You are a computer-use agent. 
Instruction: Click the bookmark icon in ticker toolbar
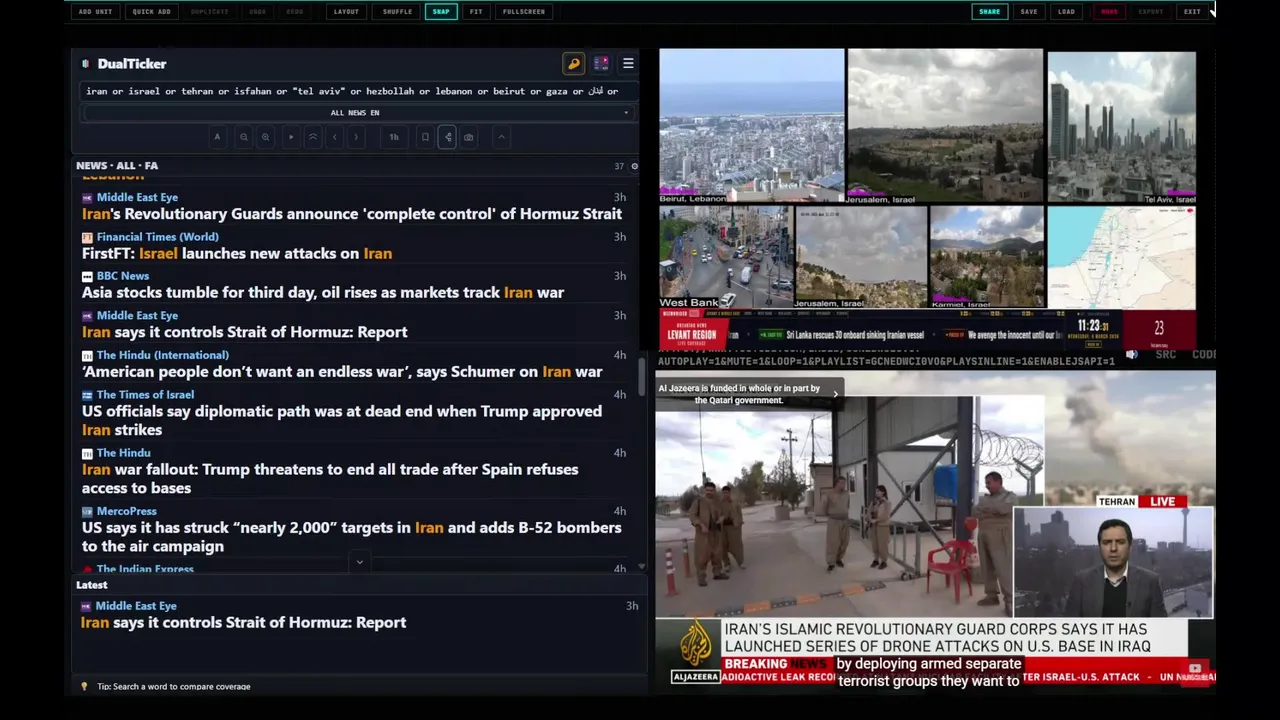pos(425,137)
